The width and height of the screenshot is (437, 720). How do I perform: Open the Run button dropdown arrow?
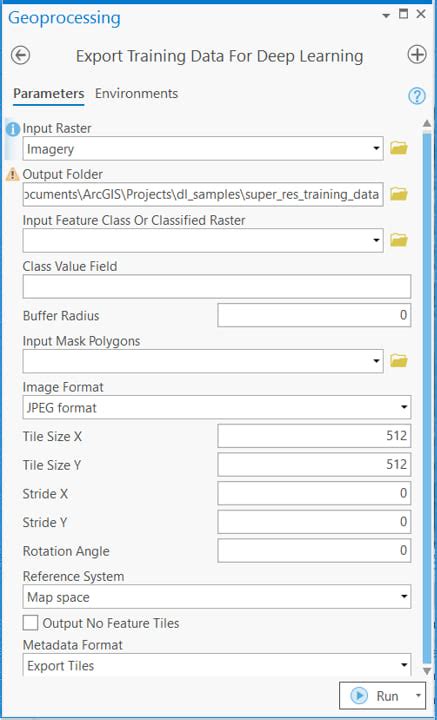(x=418, y=696)
